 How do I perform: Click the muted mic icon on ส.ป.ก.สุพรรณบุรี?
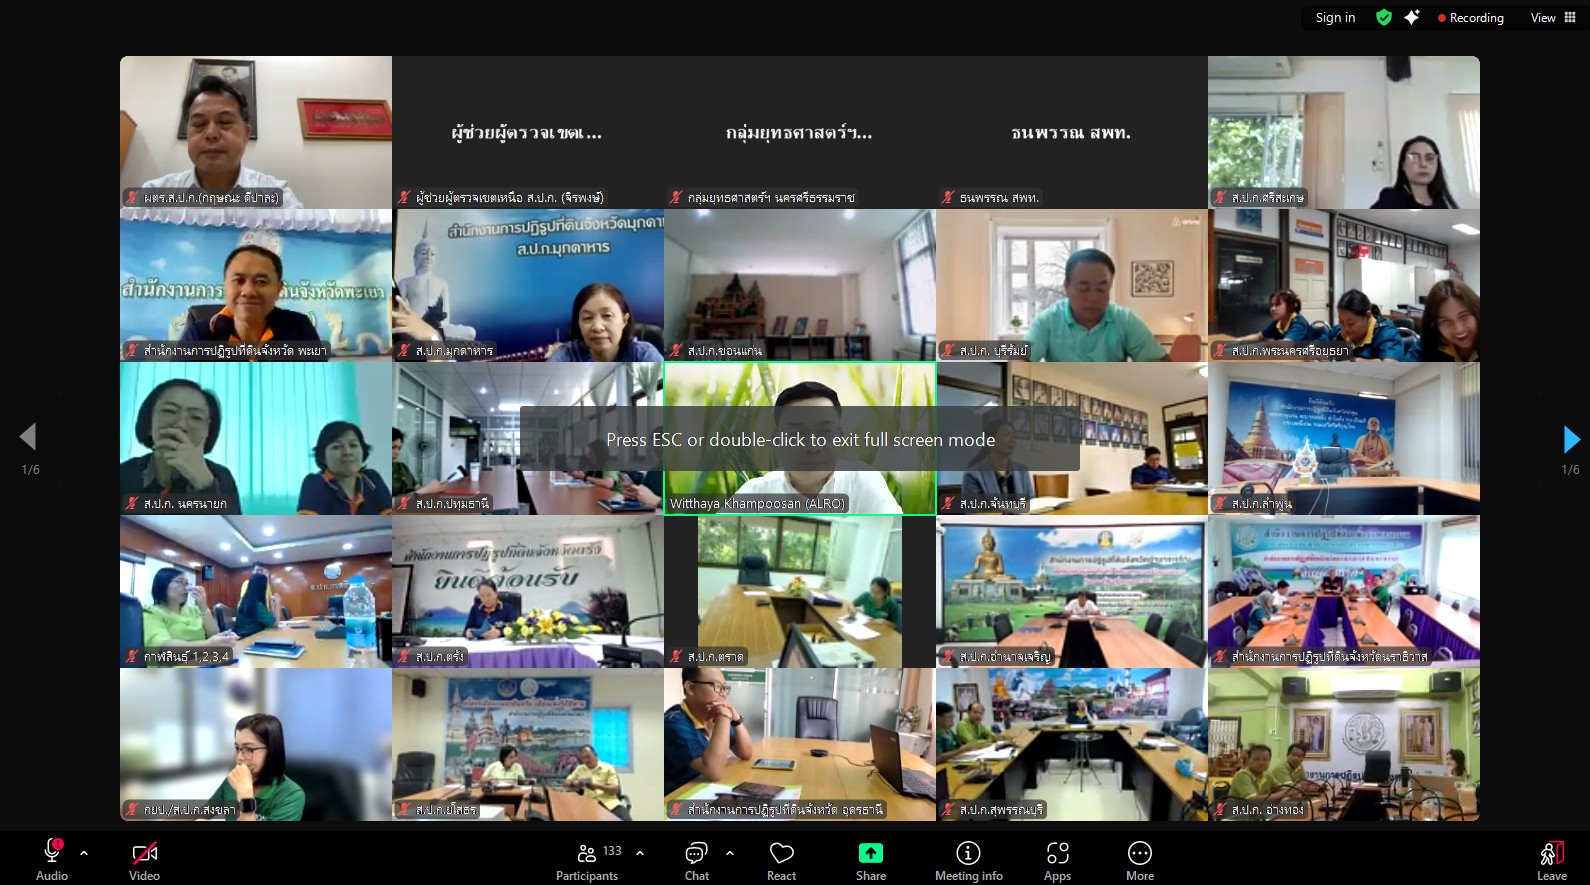pos(948,810)
